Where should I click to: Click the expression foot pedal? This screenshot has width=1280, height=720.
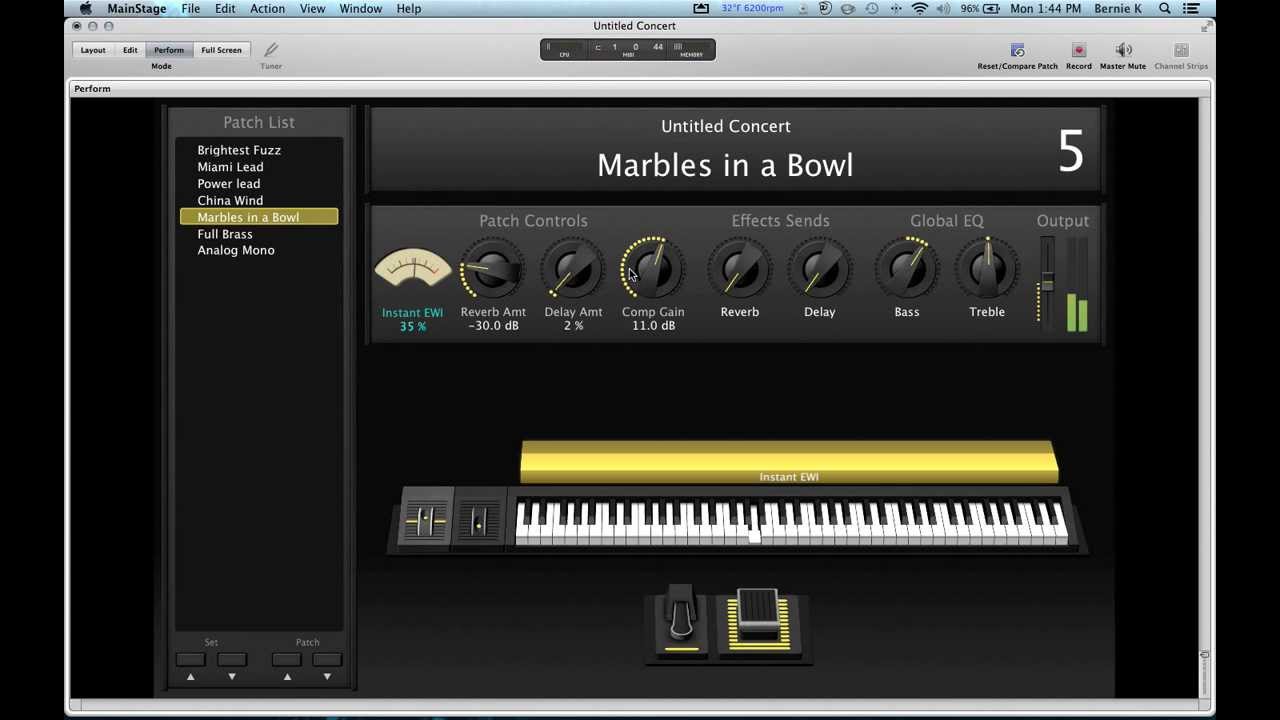(x=758, y=620)
